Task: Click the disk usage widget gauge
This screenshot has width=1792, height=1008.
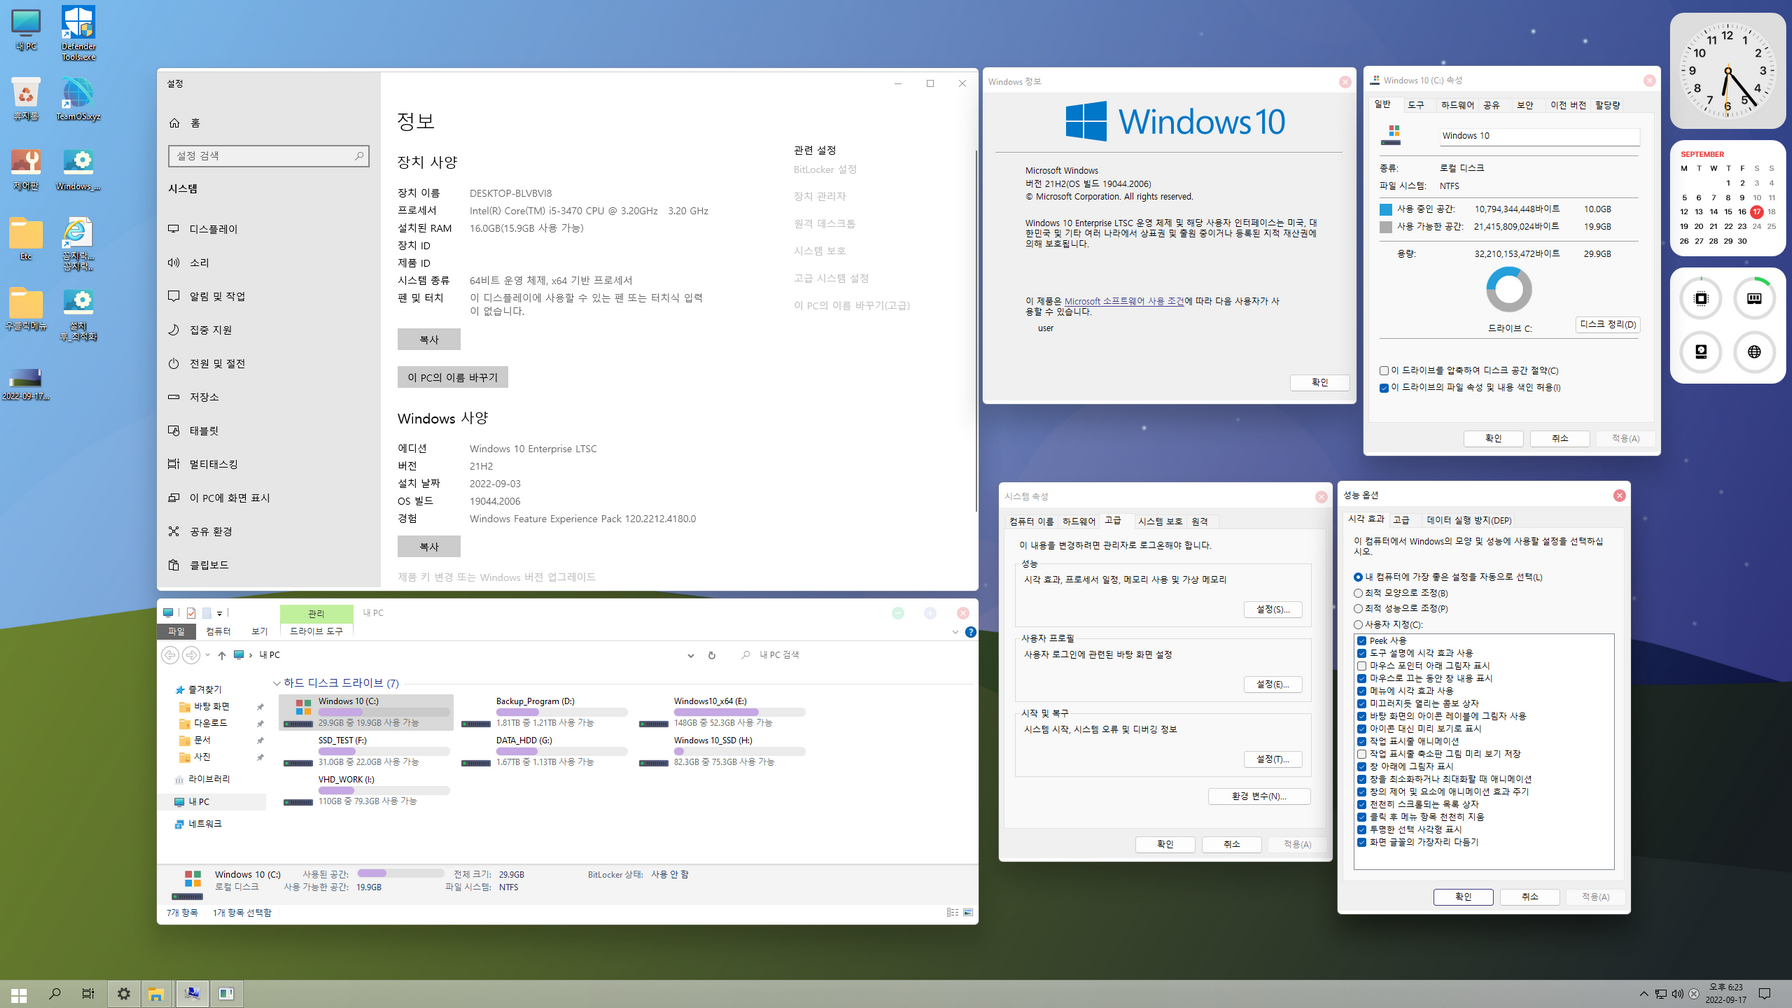Action: pyautogui.click(x=1701, y=352)
